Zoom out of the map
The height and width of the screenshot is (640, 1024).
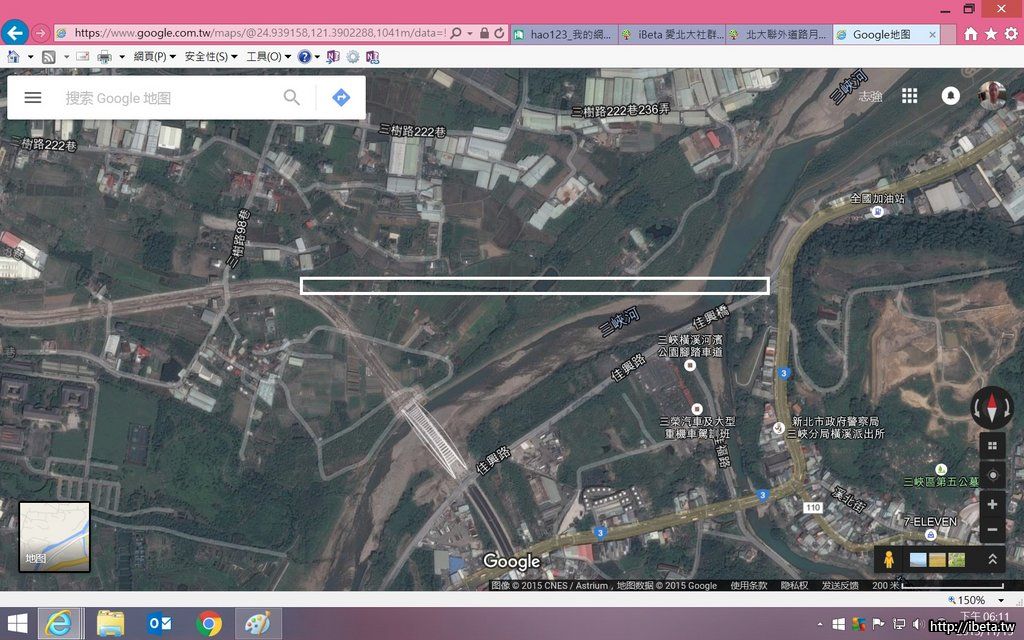click(992, 529)
